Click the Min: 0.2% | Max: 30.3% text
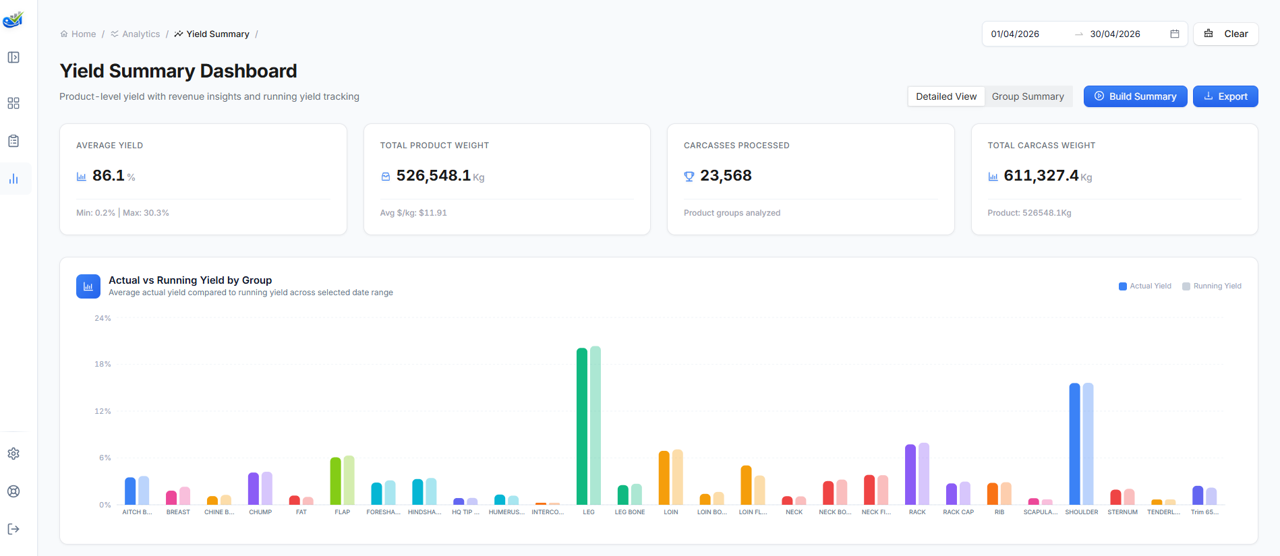This screenshot has height=556, width=1280. 122,213
